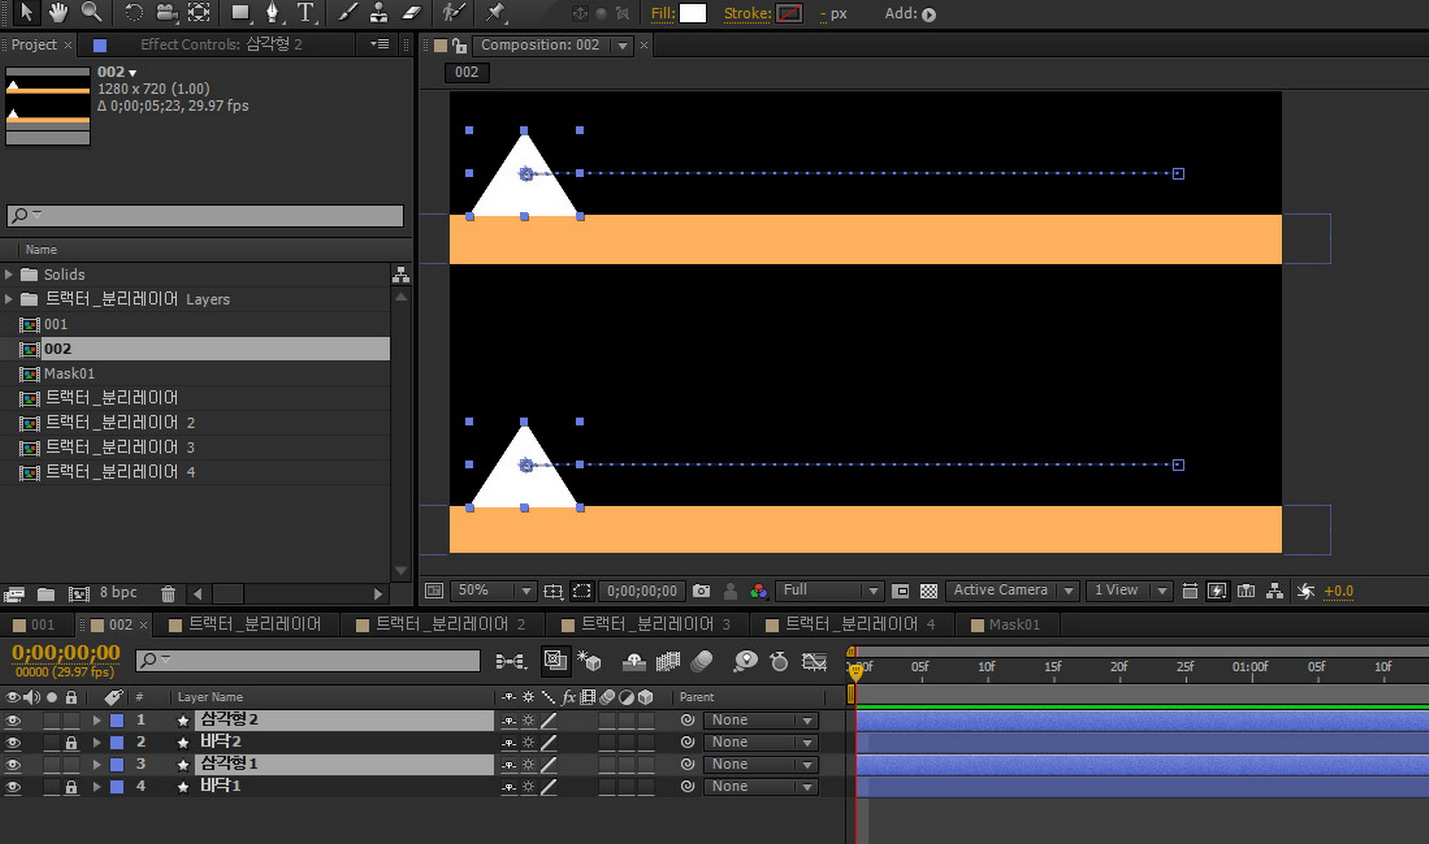Expand the Solids folder
The width and height of the screenshot is (1429, 844).
click(9, 274)
